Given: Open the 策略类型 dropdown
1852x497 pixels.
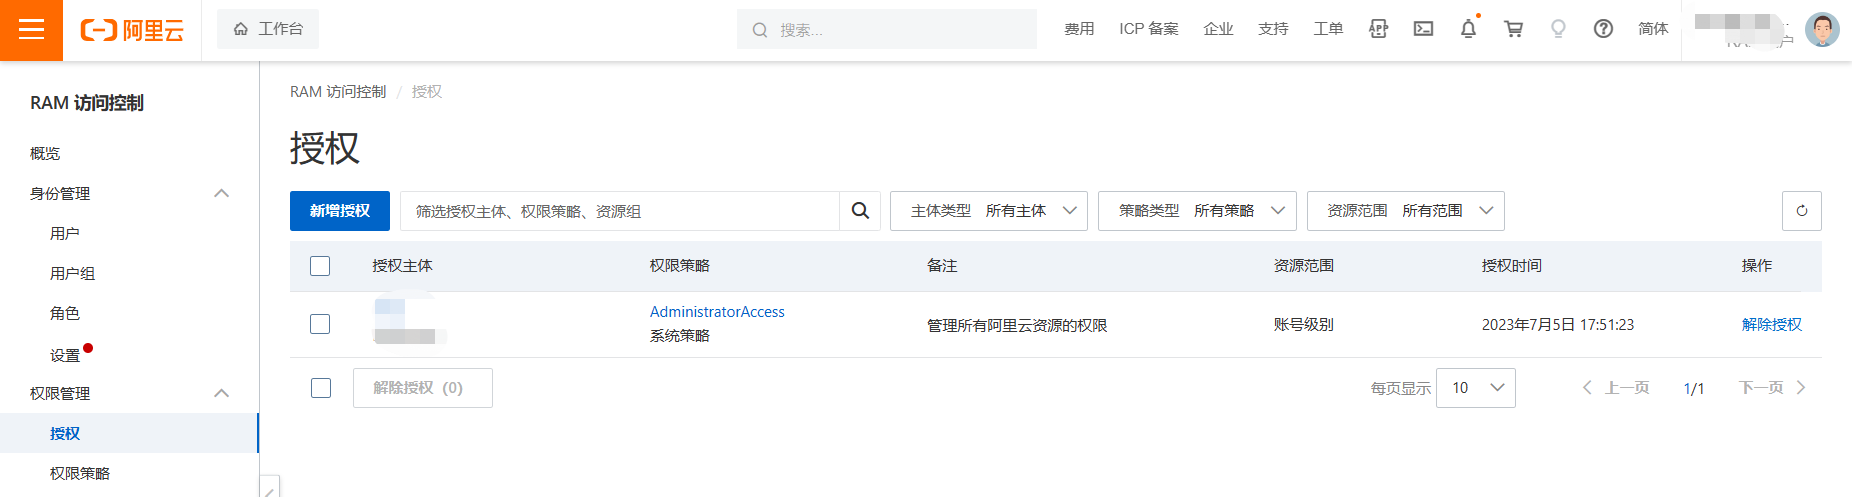Looking at the screenshot, I should [x=1197, y=211].
